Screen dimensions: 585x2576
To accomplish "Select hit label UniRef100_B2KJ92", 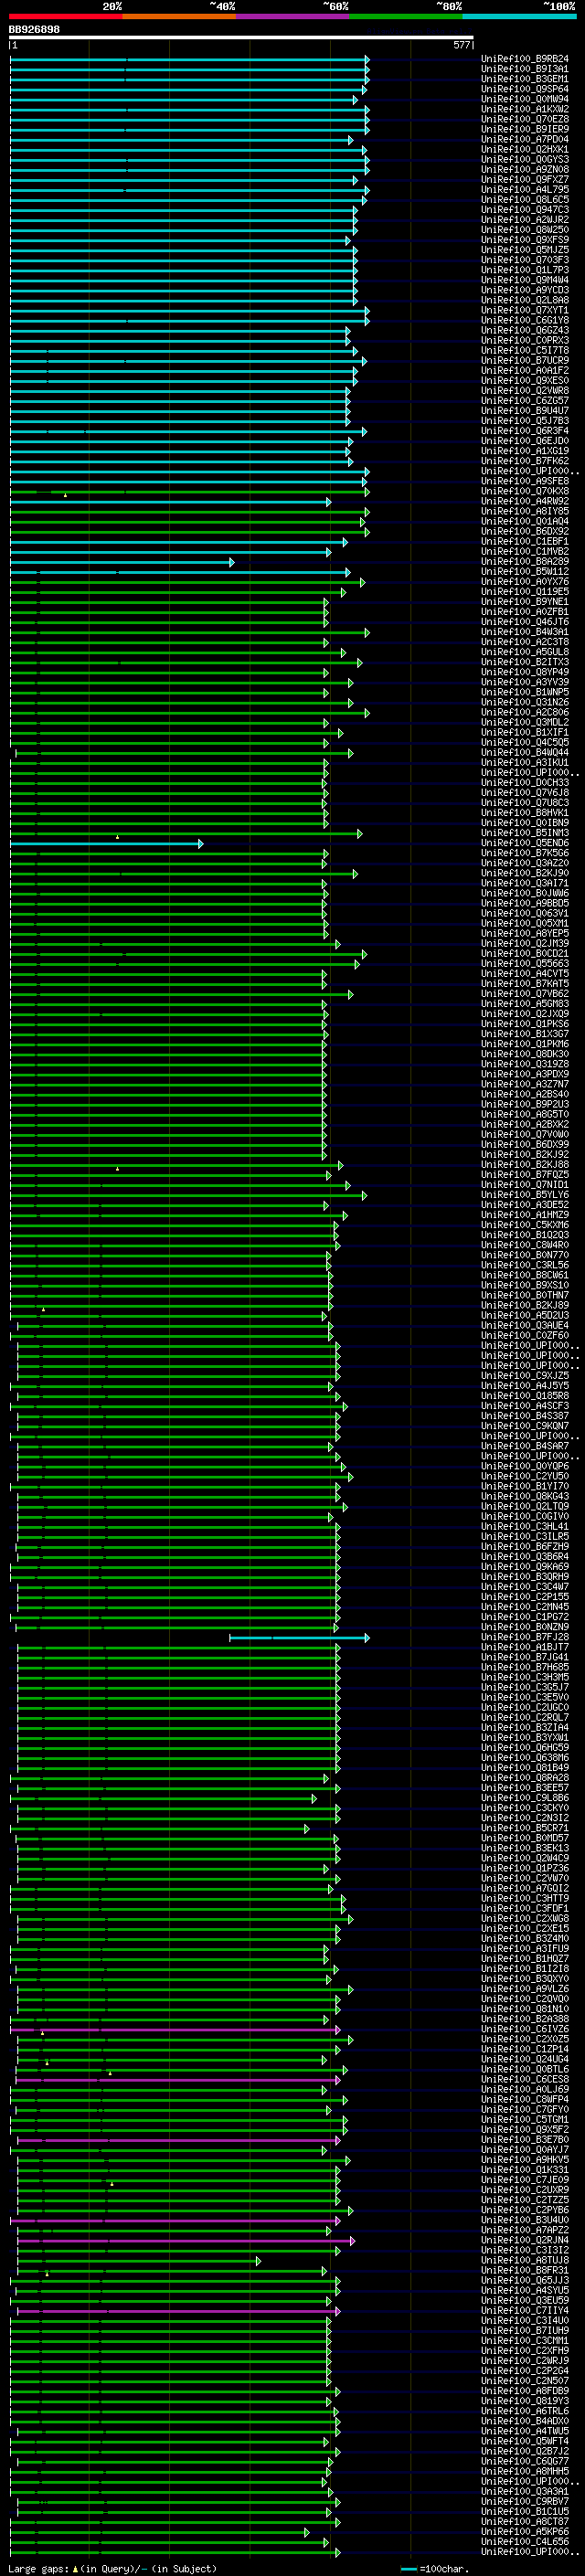I will [525, 1154].
